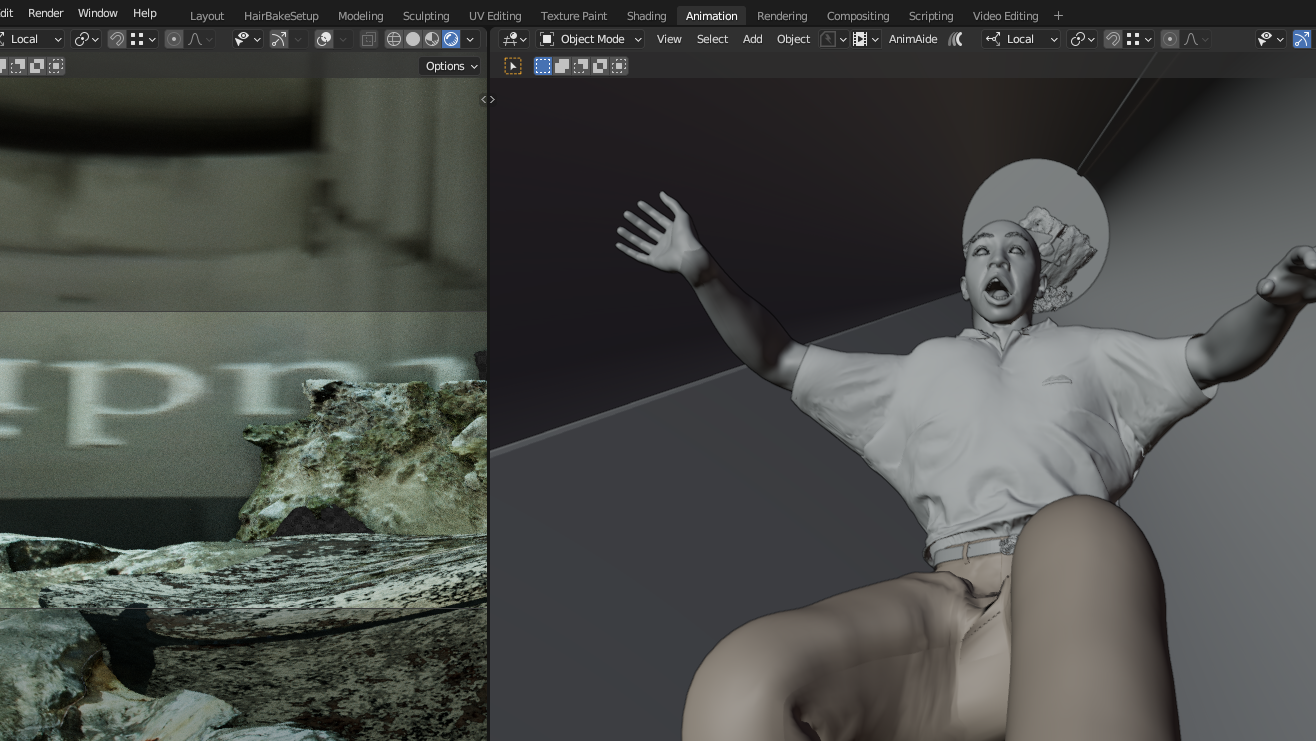Click rendered shading mode in left viewport
Screen dimensions: 1316x741
[451, 39]
